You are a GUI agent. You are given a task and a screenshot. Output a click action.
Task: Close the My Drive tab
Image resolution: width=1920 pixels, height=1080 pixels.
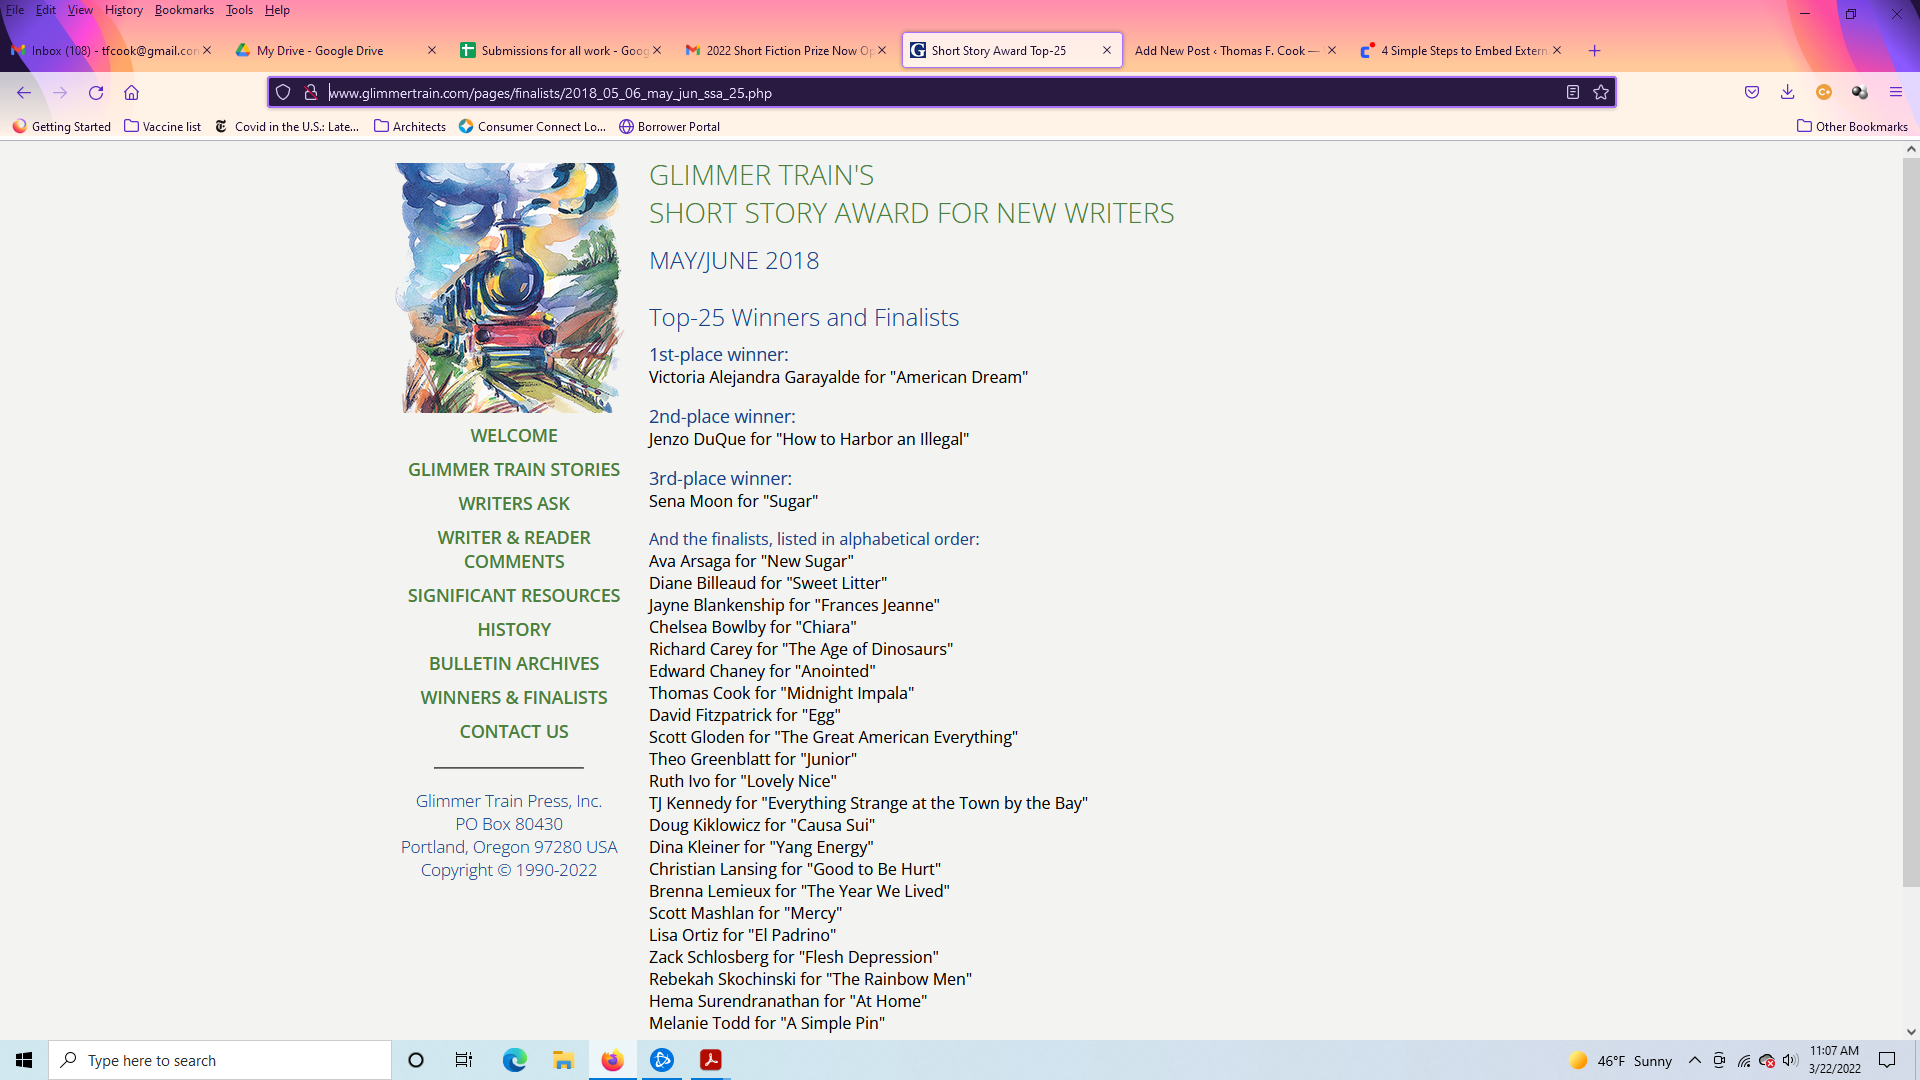tap(432, 50)
